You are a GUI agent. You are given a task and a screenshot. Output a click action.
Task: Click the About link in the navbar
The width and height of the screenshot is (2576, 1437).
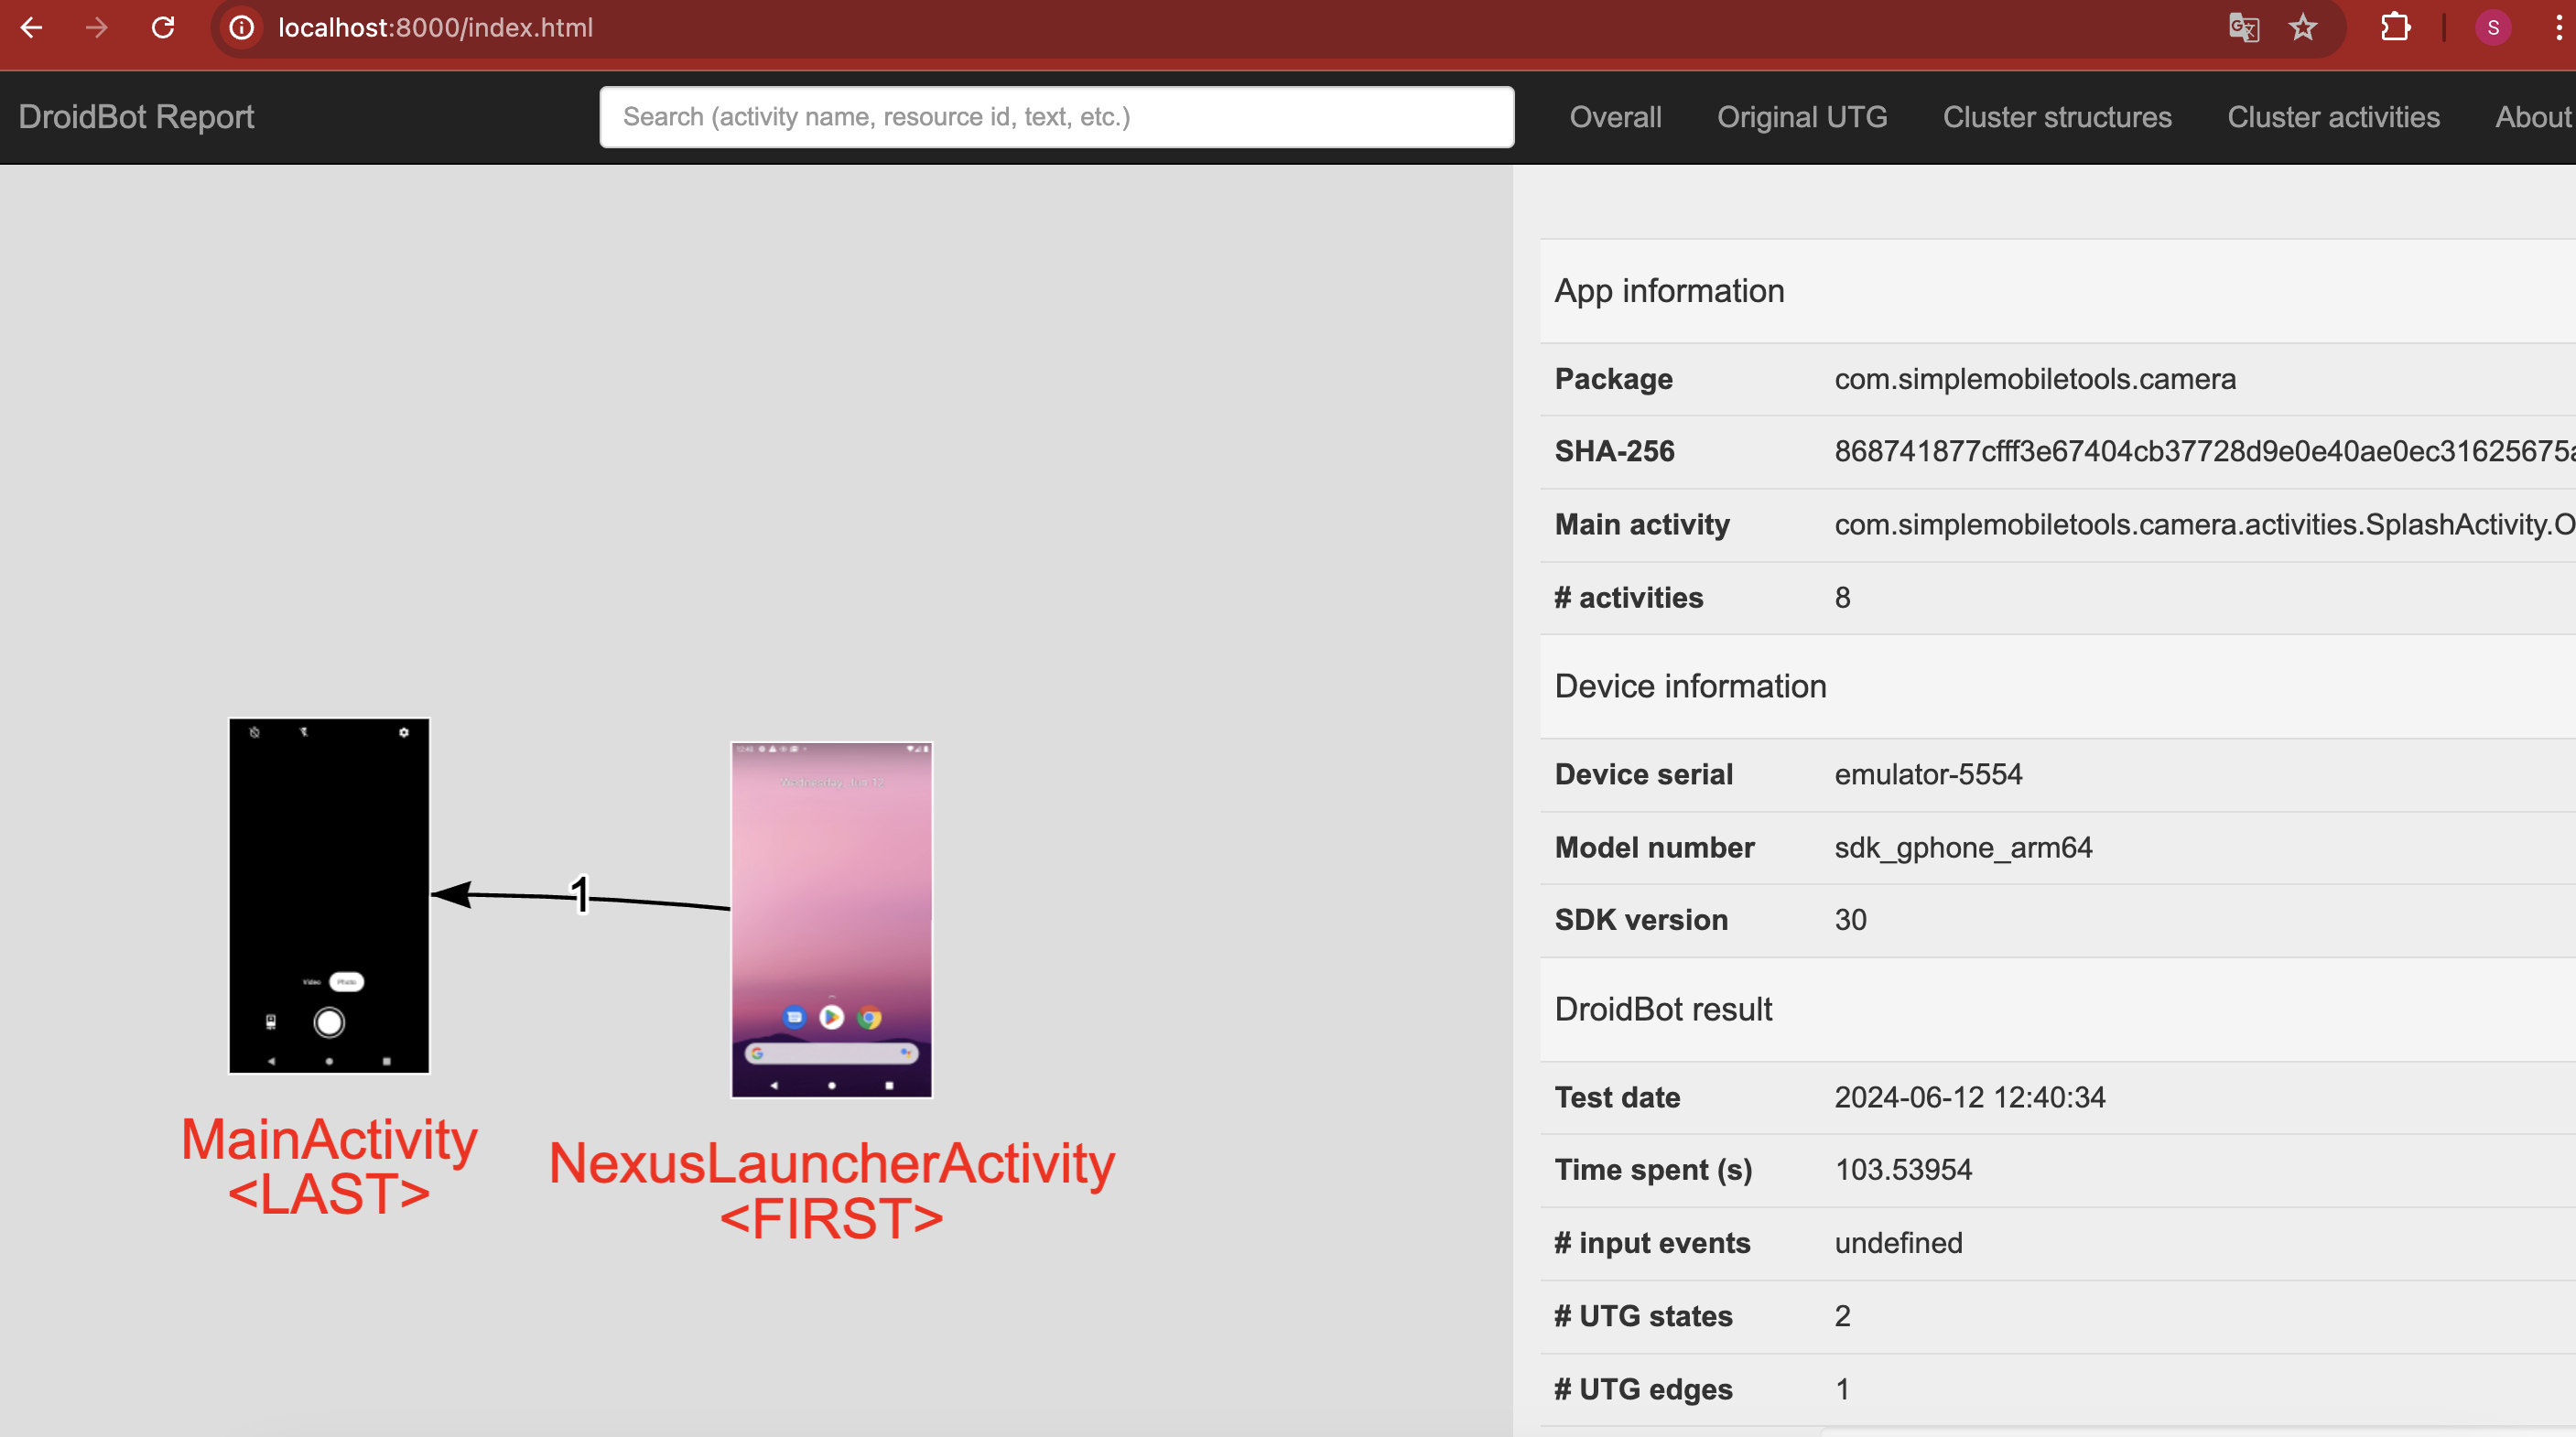click(x=2531, y=117)
